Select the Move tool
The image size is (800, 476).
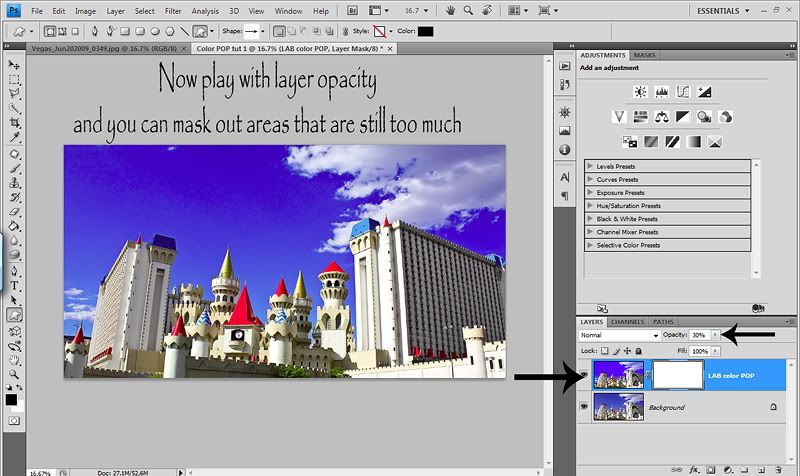16,63
